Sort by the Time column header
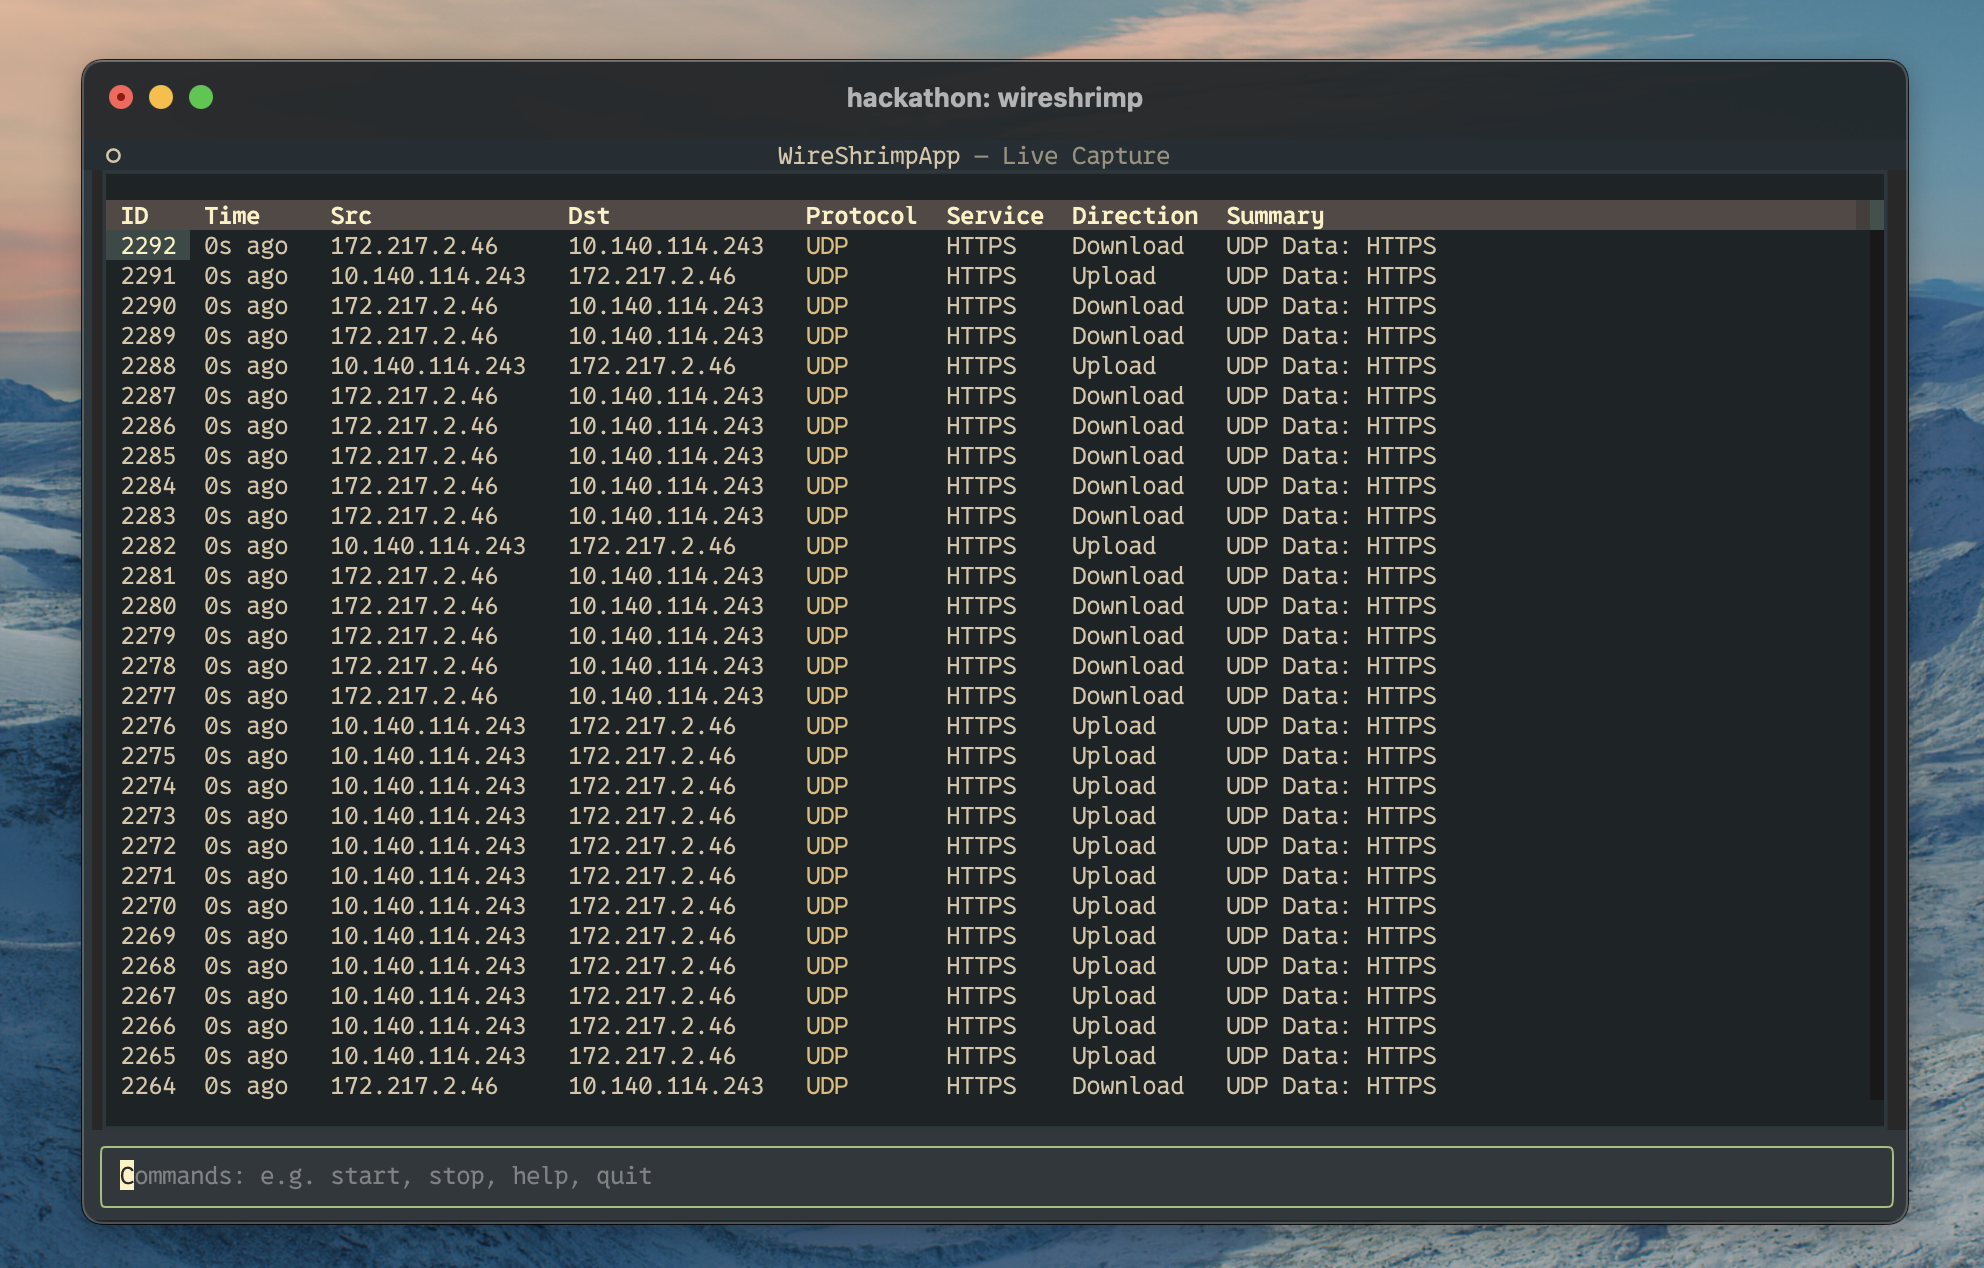Image resolution: width=1984 pixels, height=1268 pixels. coord(232,216)
